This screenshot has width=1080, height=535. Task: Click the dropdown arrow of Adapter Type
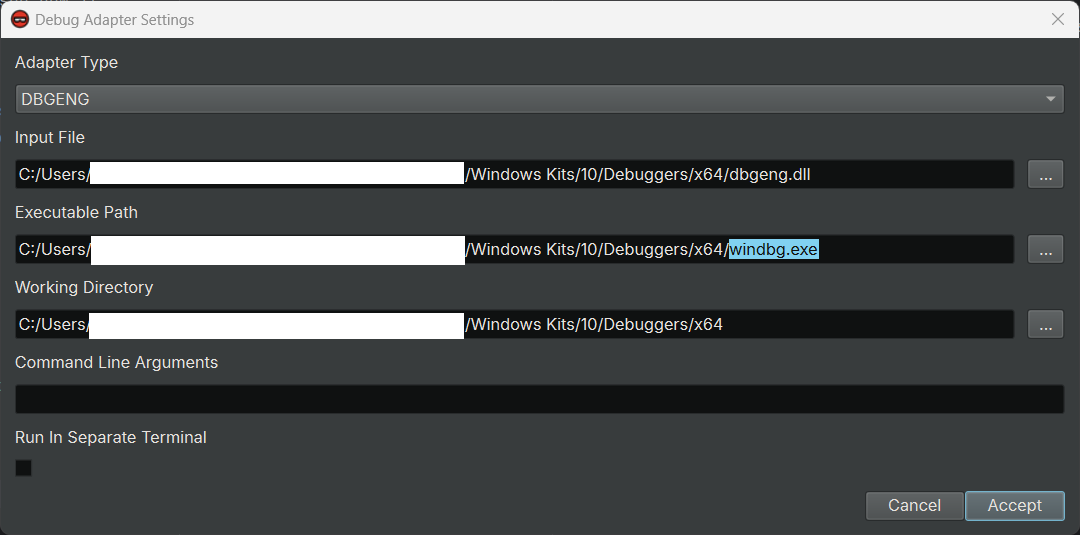pos(1050,99)
